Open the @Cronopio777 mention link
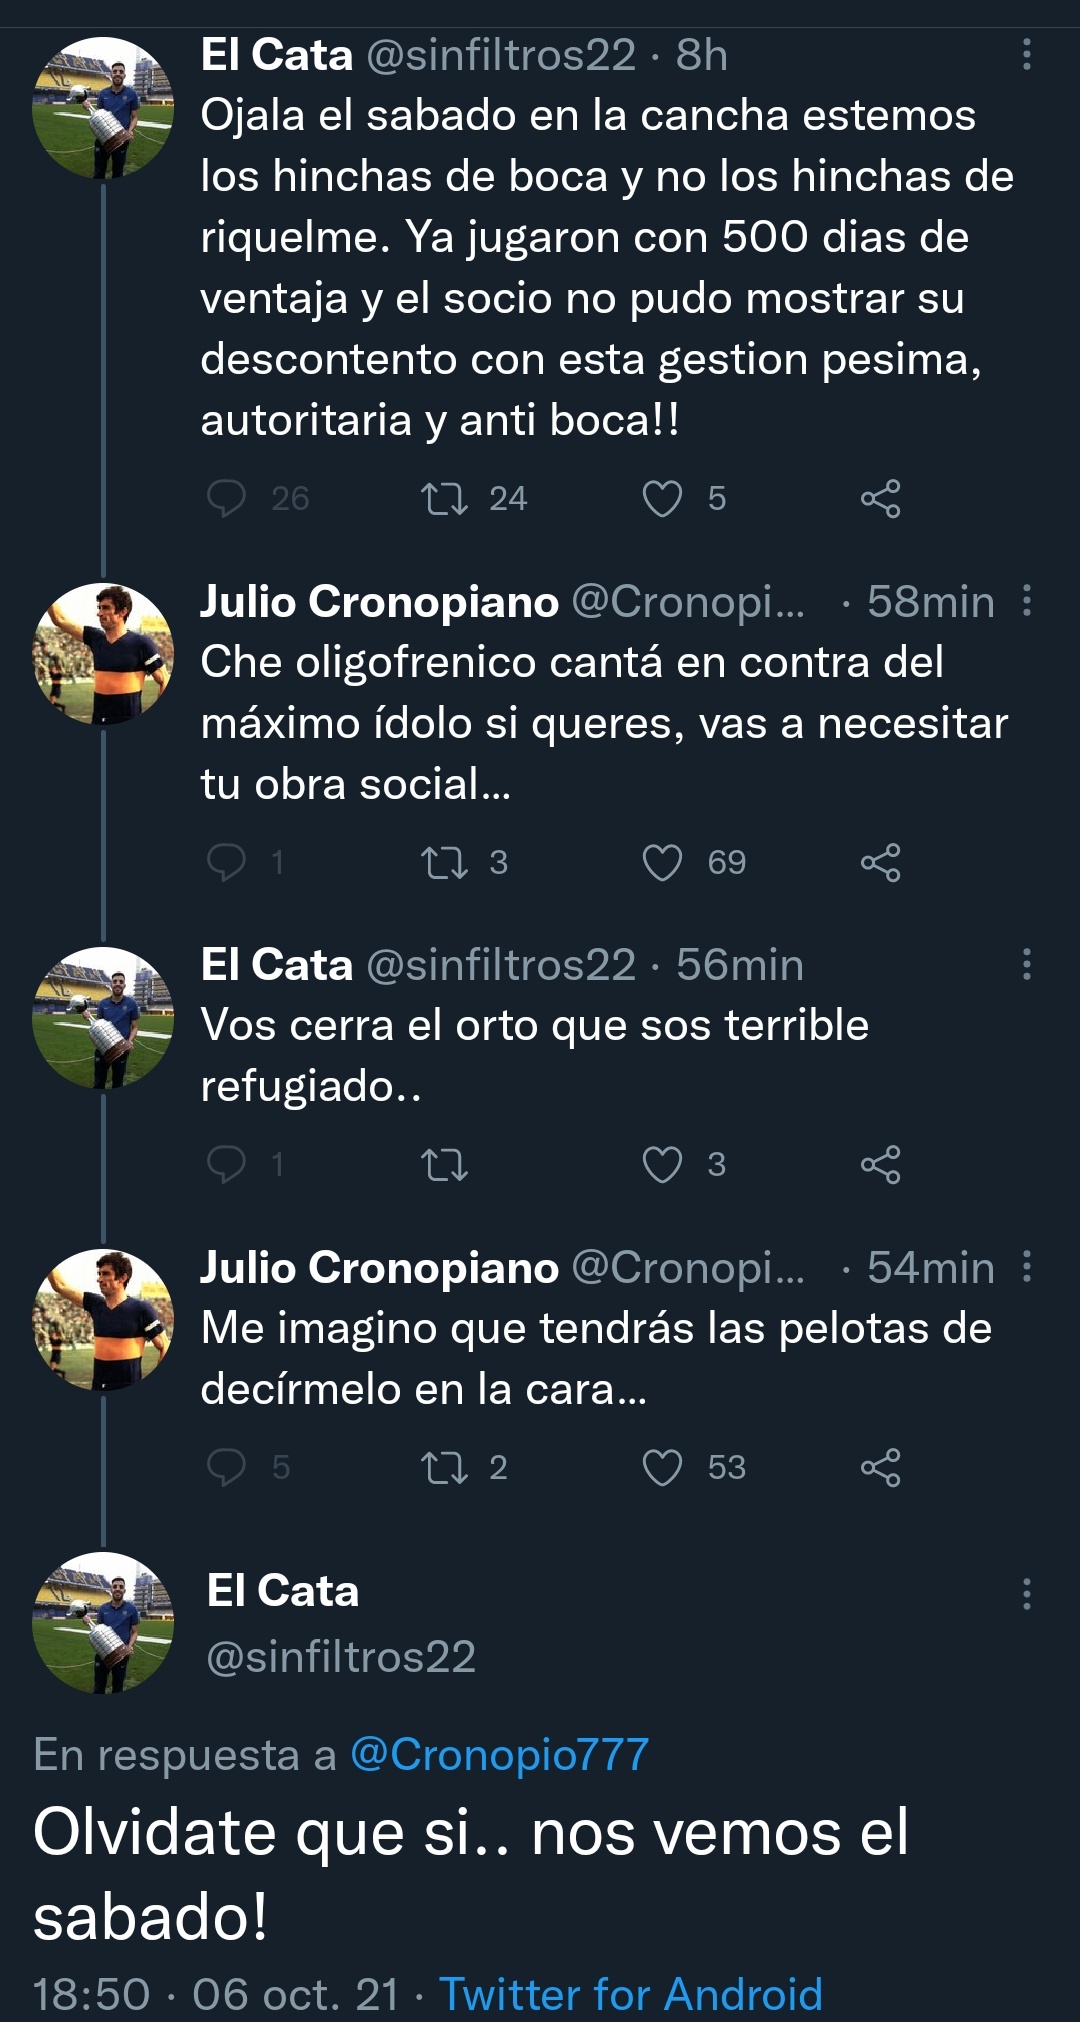Viewport: 1080px width, 2022px height. point(499,1755)
